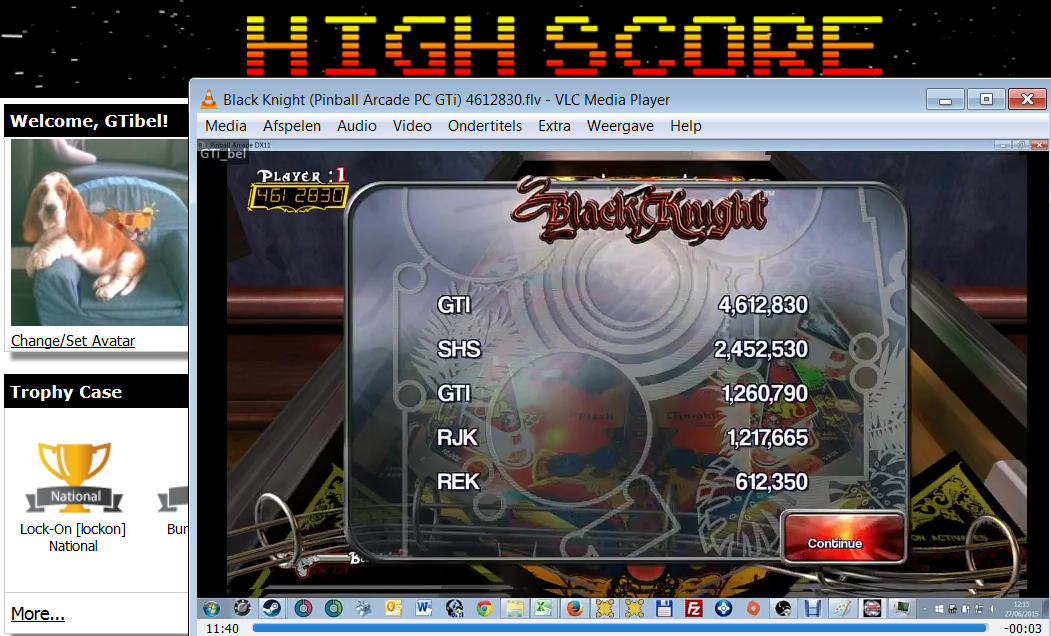The image size is (1051, 636).
Task: Open the Video menu in VLC
Action: click(x=412, y=126)
